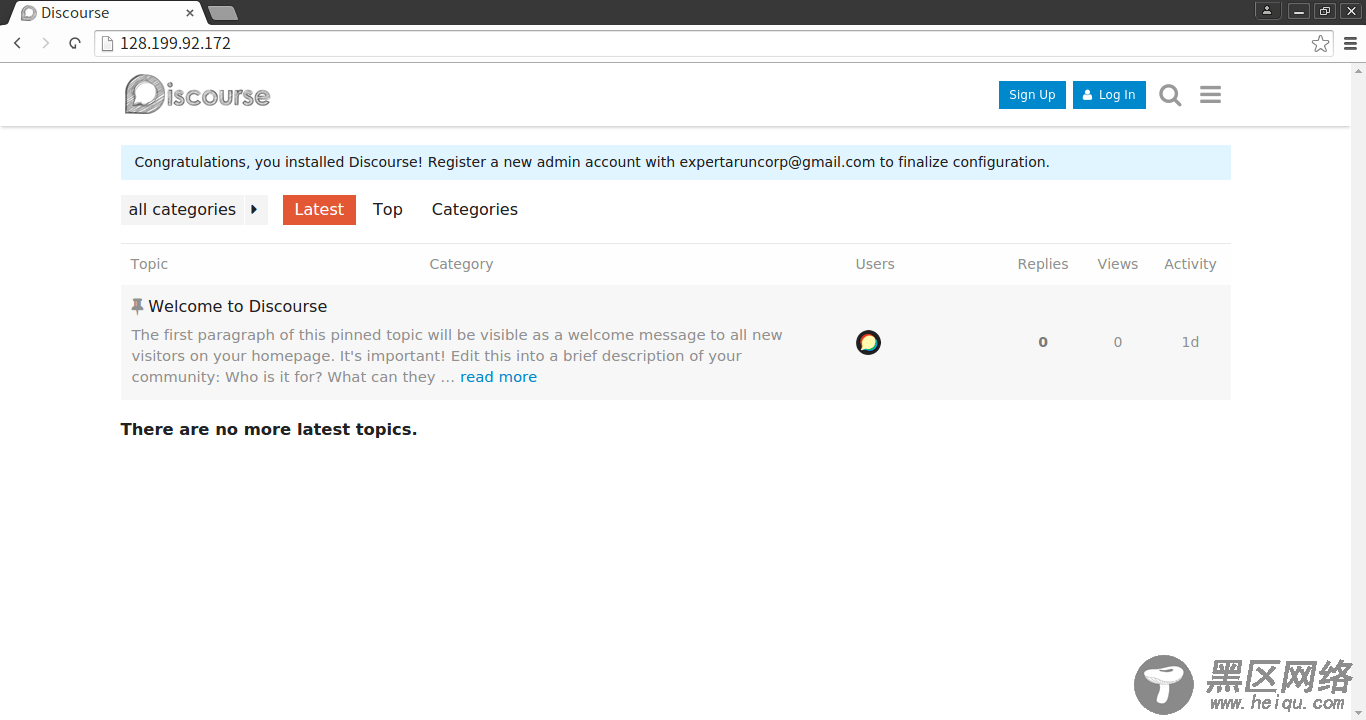This screenshot has height=720, width=1366.
Task: Open the Welcome to Discourse topic
Action: point(238,306)
